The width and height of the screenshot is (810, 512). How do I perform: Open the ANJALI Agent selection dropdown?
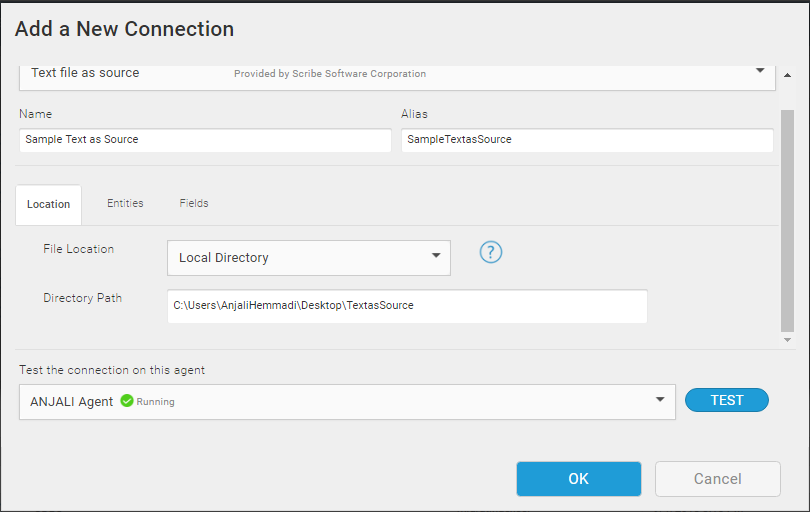659,401
